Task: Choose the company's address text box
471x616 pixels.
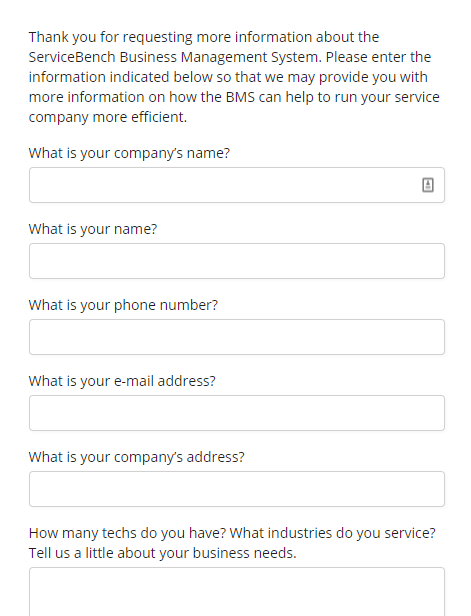Action: pos(237,489)
